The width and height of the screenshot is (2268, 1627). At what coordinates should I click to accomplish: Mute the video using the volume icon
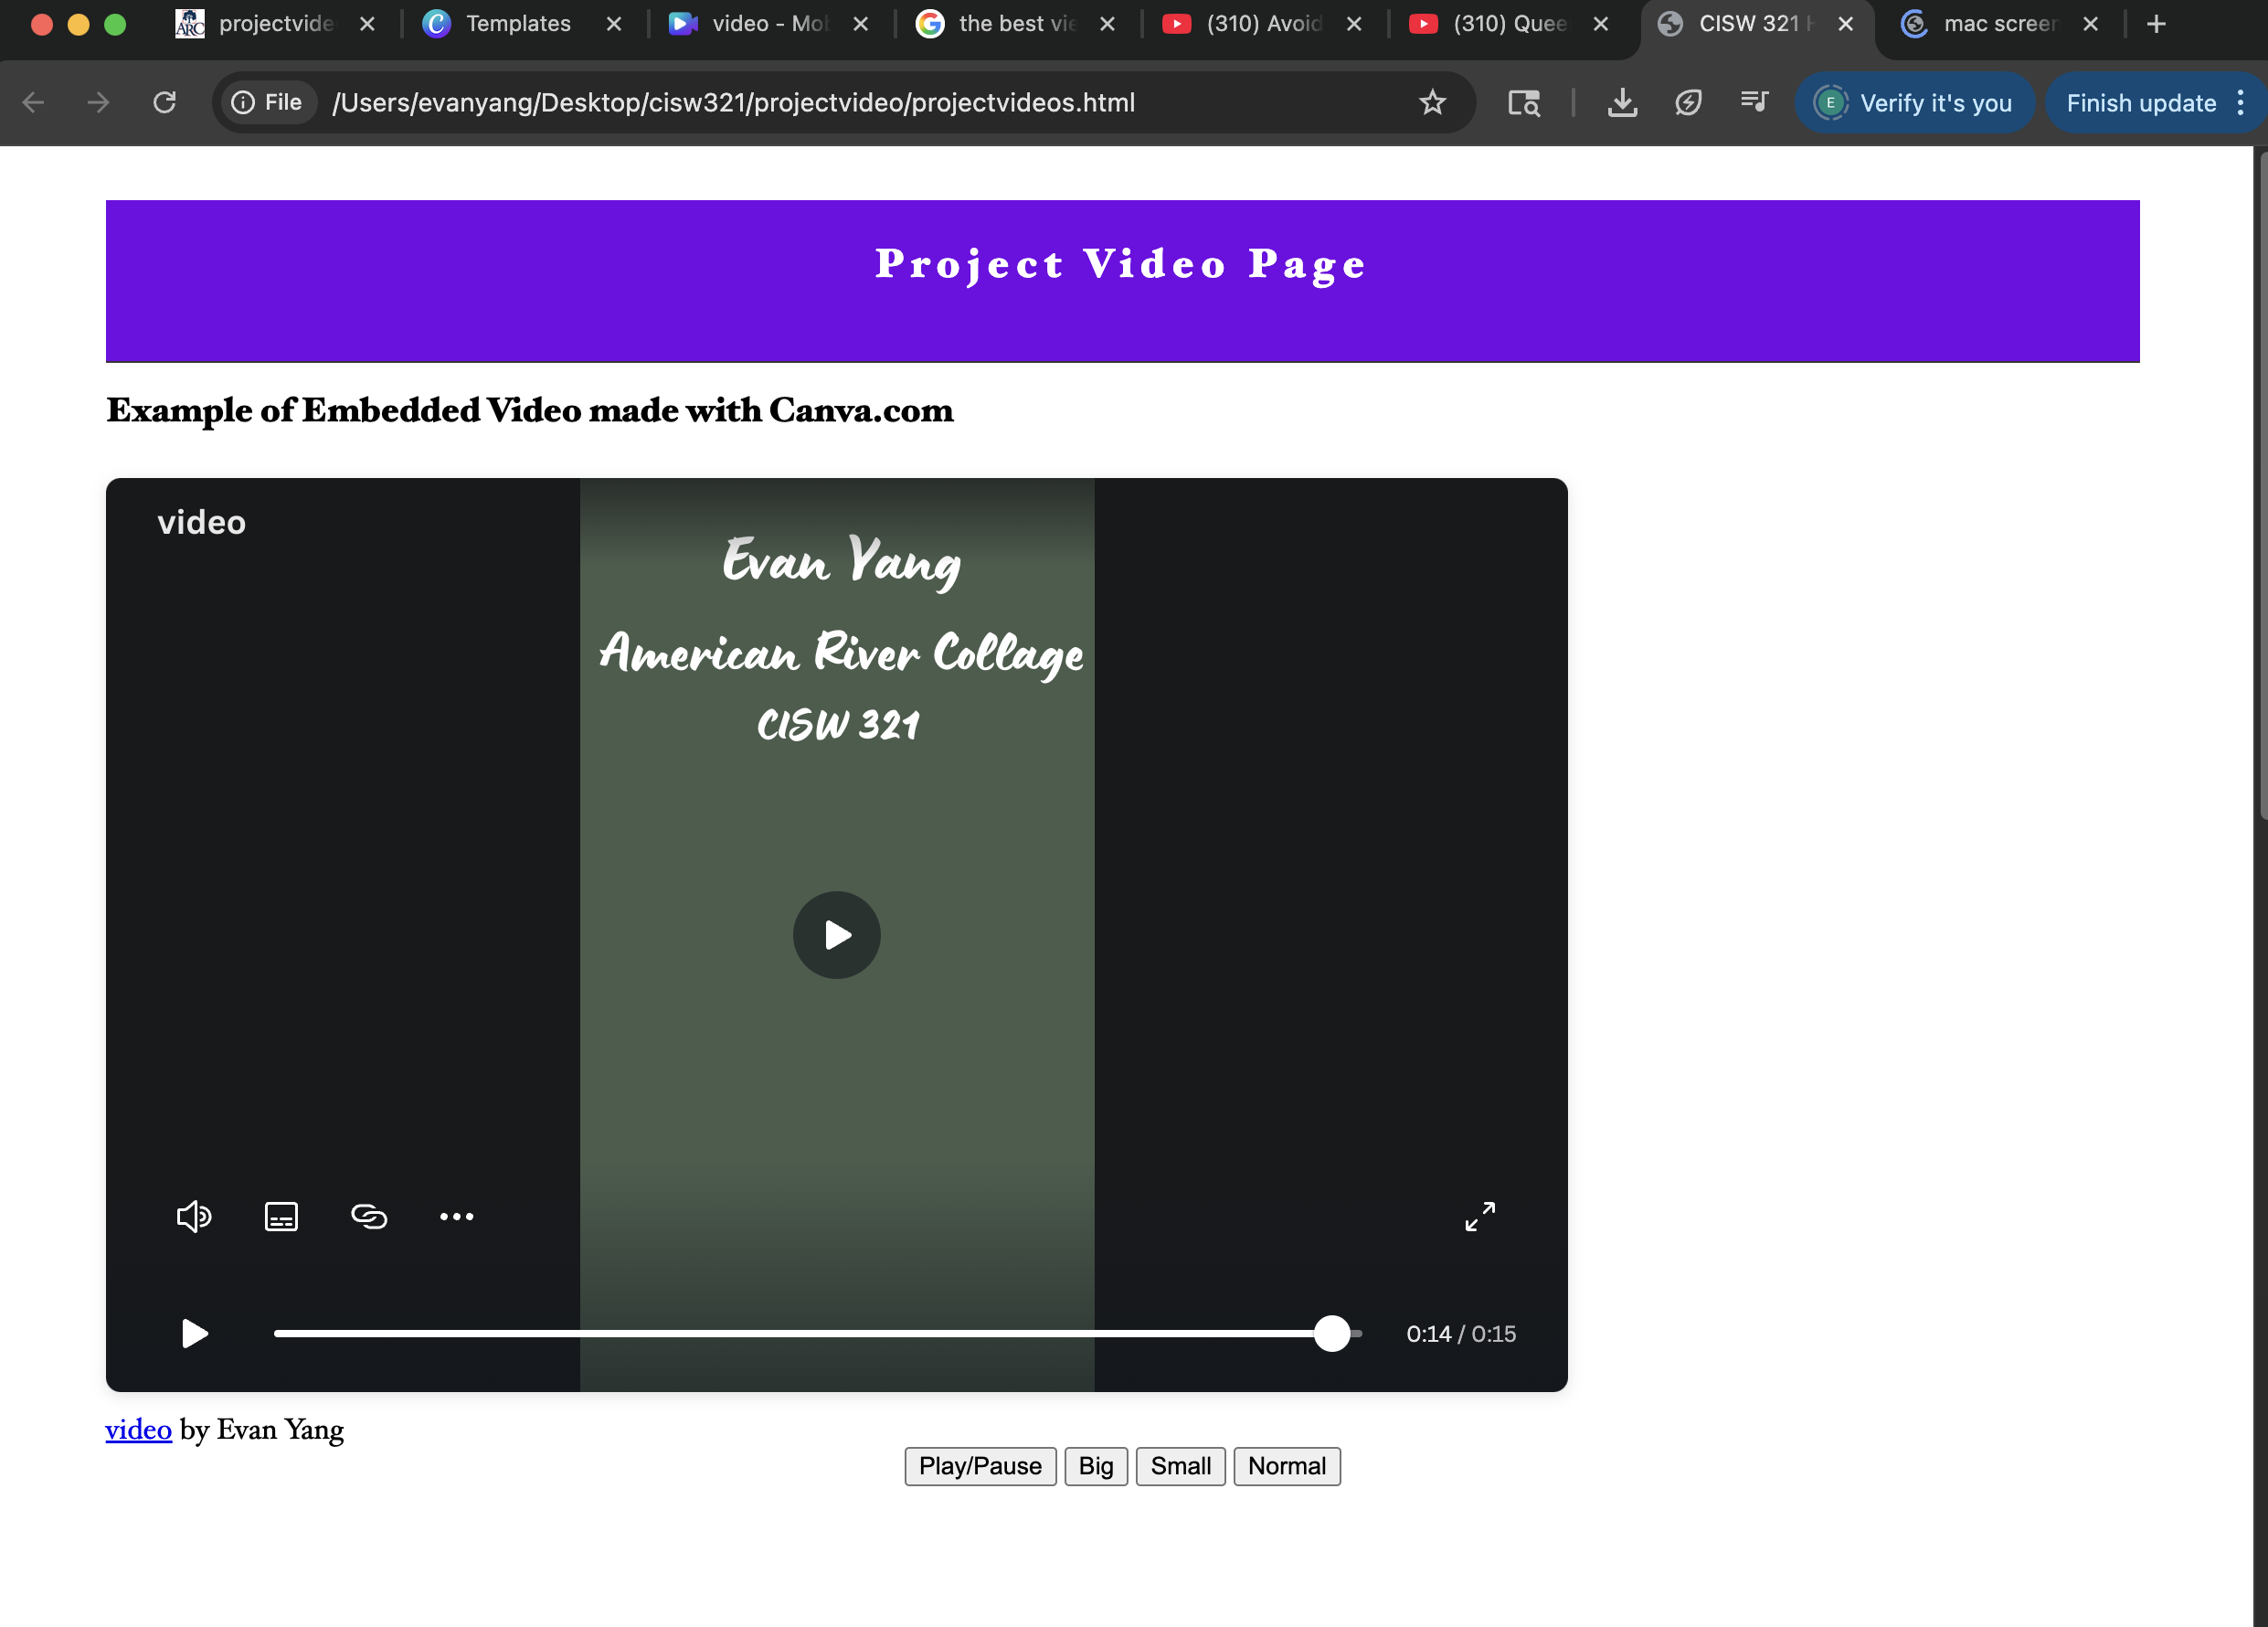coord(193,1216)
